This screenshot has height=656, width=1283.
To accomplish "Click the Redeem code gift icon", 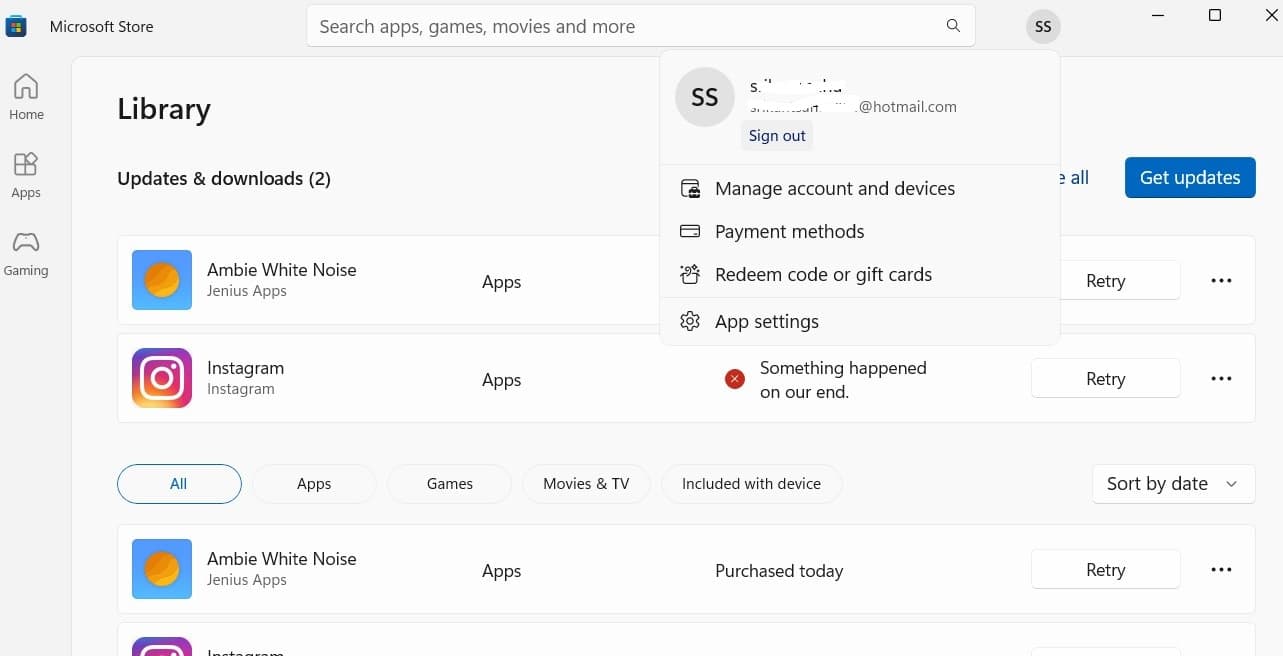I will (690, 274).
